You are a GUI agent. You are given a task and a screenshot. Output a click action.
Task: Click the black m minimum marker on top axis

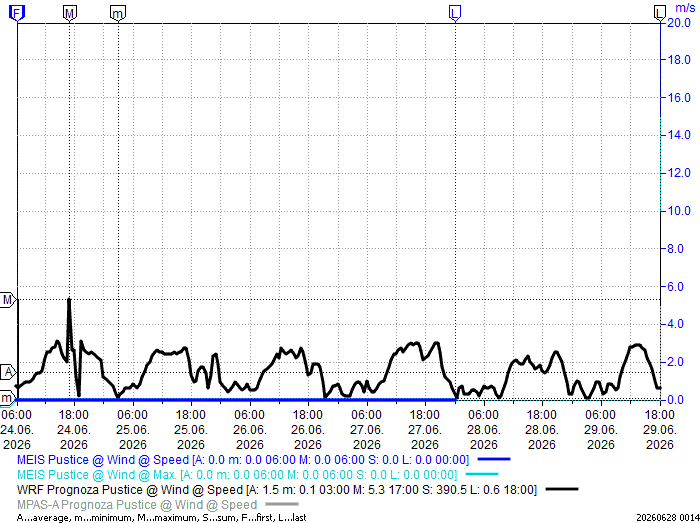click(118, 13)
